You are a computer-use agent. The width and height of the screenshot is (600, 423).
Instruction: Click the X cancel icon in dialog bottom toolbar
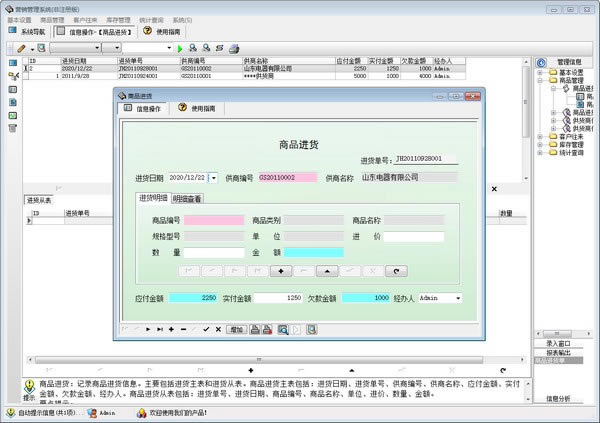tap(218, 329)
